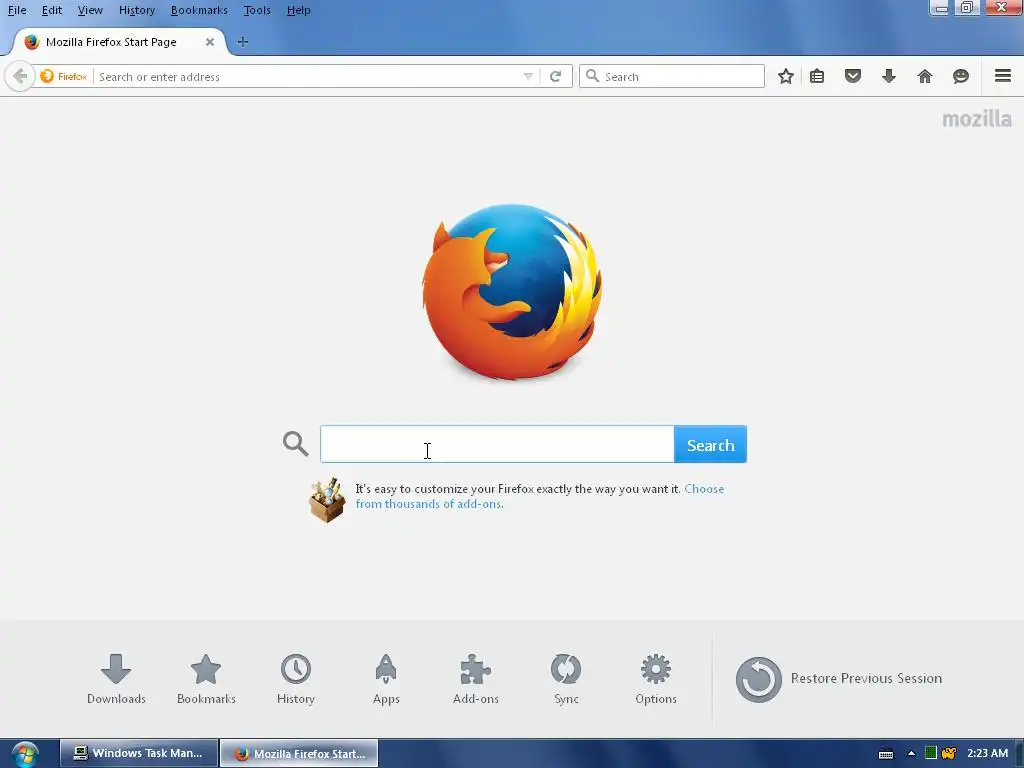
Task: Open the View menu
Action: (90, 10)
